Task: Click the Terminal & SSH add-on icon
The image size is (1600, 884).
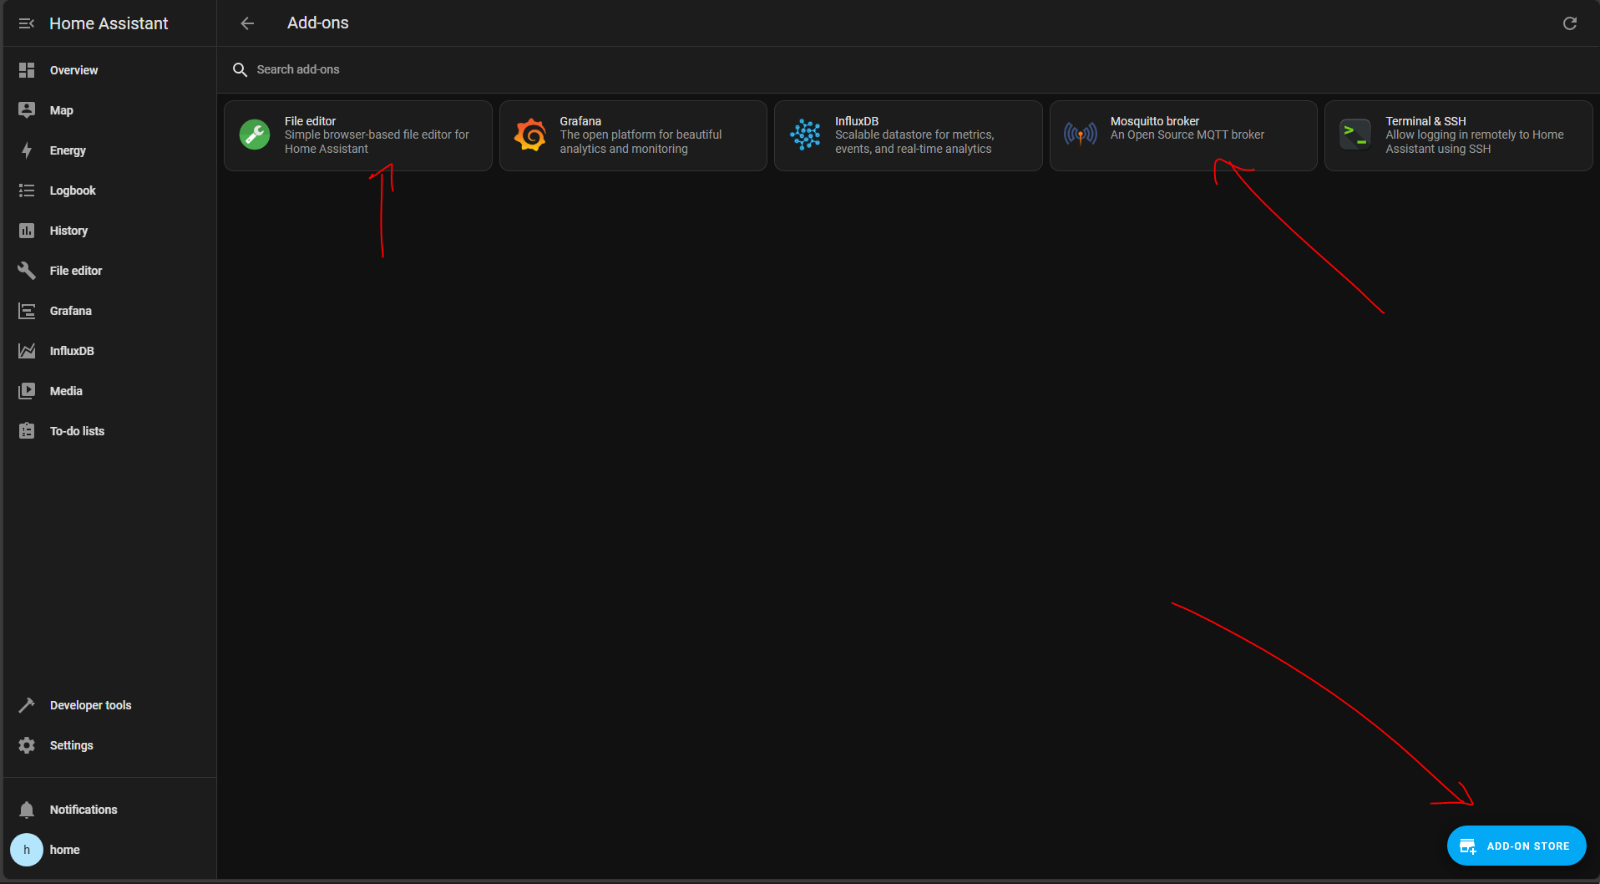Action: (1355, 134)
